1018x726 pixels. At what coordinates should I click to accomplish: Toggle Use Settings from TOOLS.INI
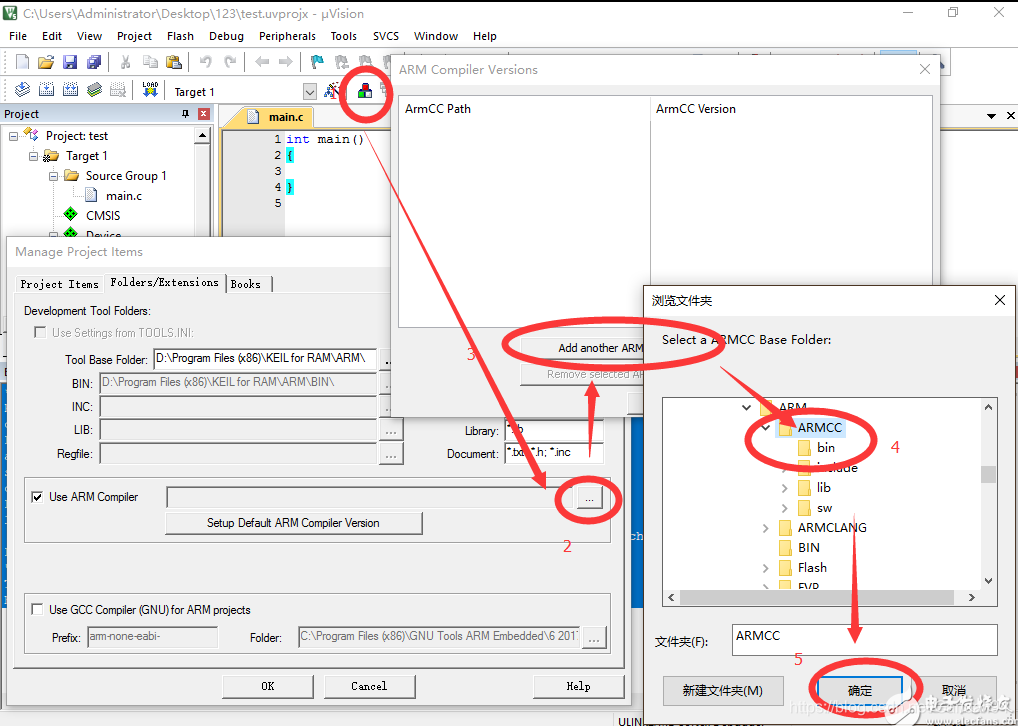40,332
